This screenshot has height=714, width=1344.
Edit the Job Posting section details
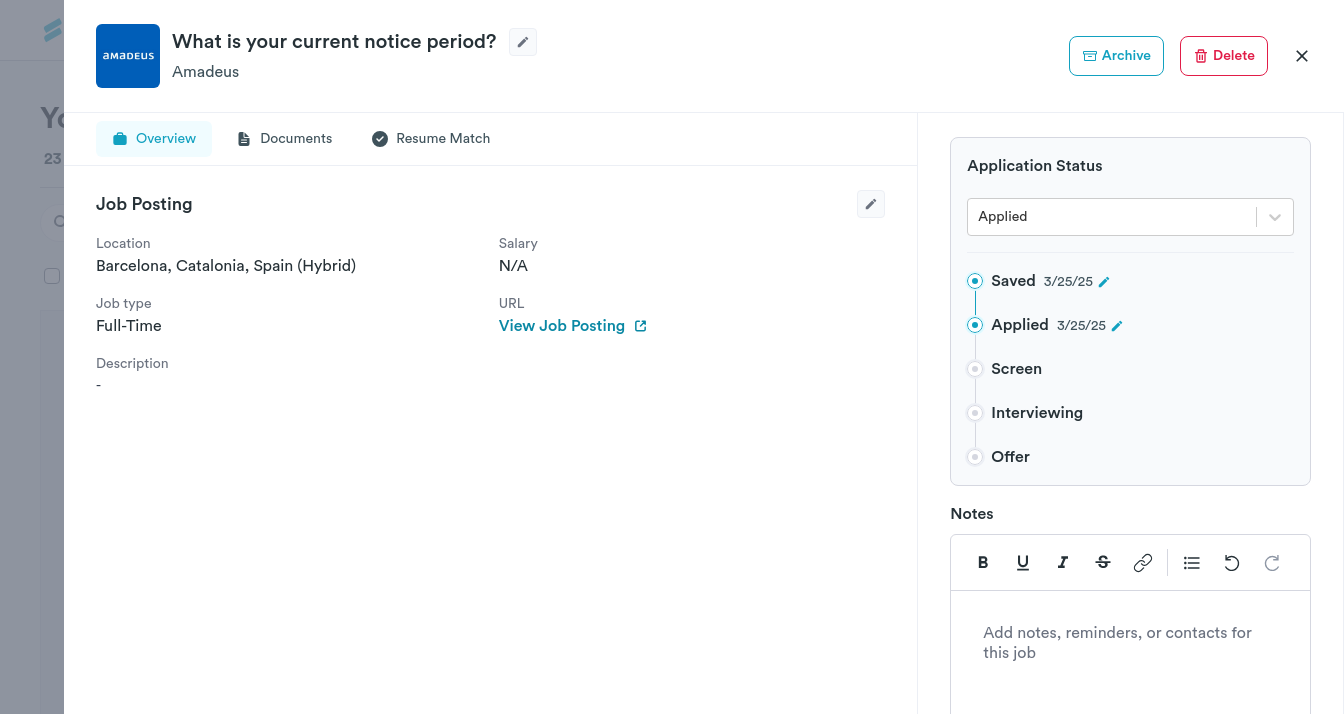coord(871,204)
